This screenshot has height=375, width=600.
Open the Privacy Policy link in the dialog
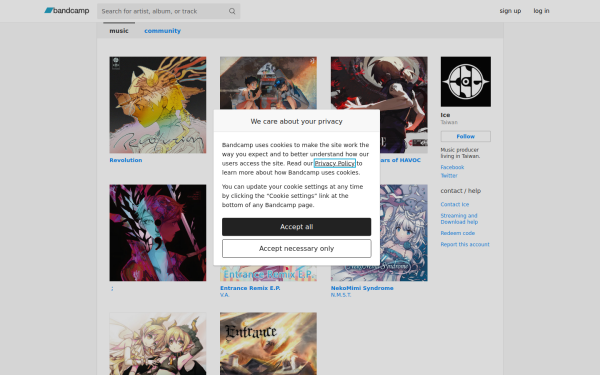pyautogui.click(x=334, y=163)
